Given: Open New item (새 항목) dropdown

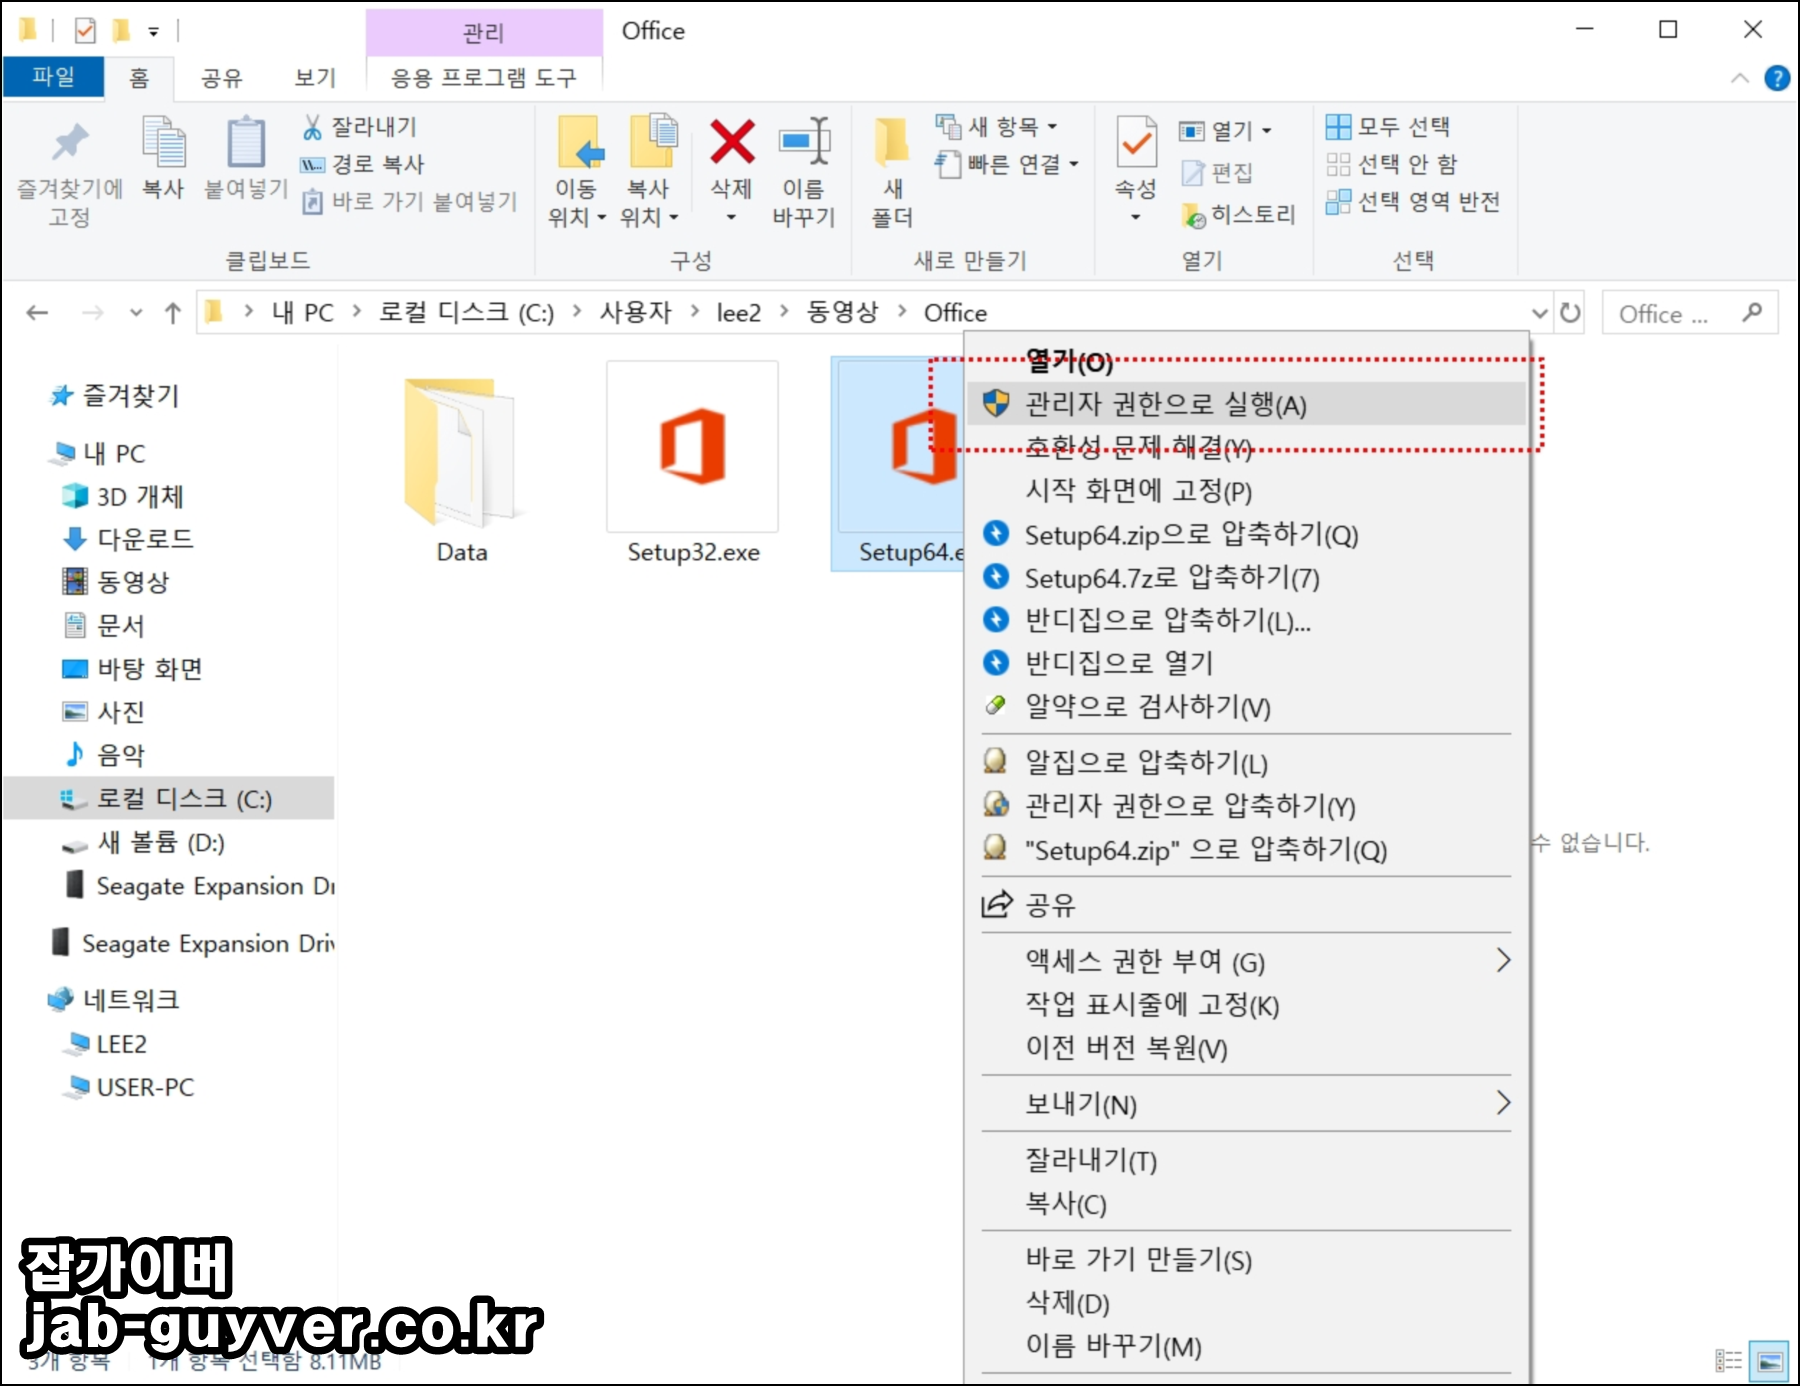Looking at the screenshot, I should point(997,127).
